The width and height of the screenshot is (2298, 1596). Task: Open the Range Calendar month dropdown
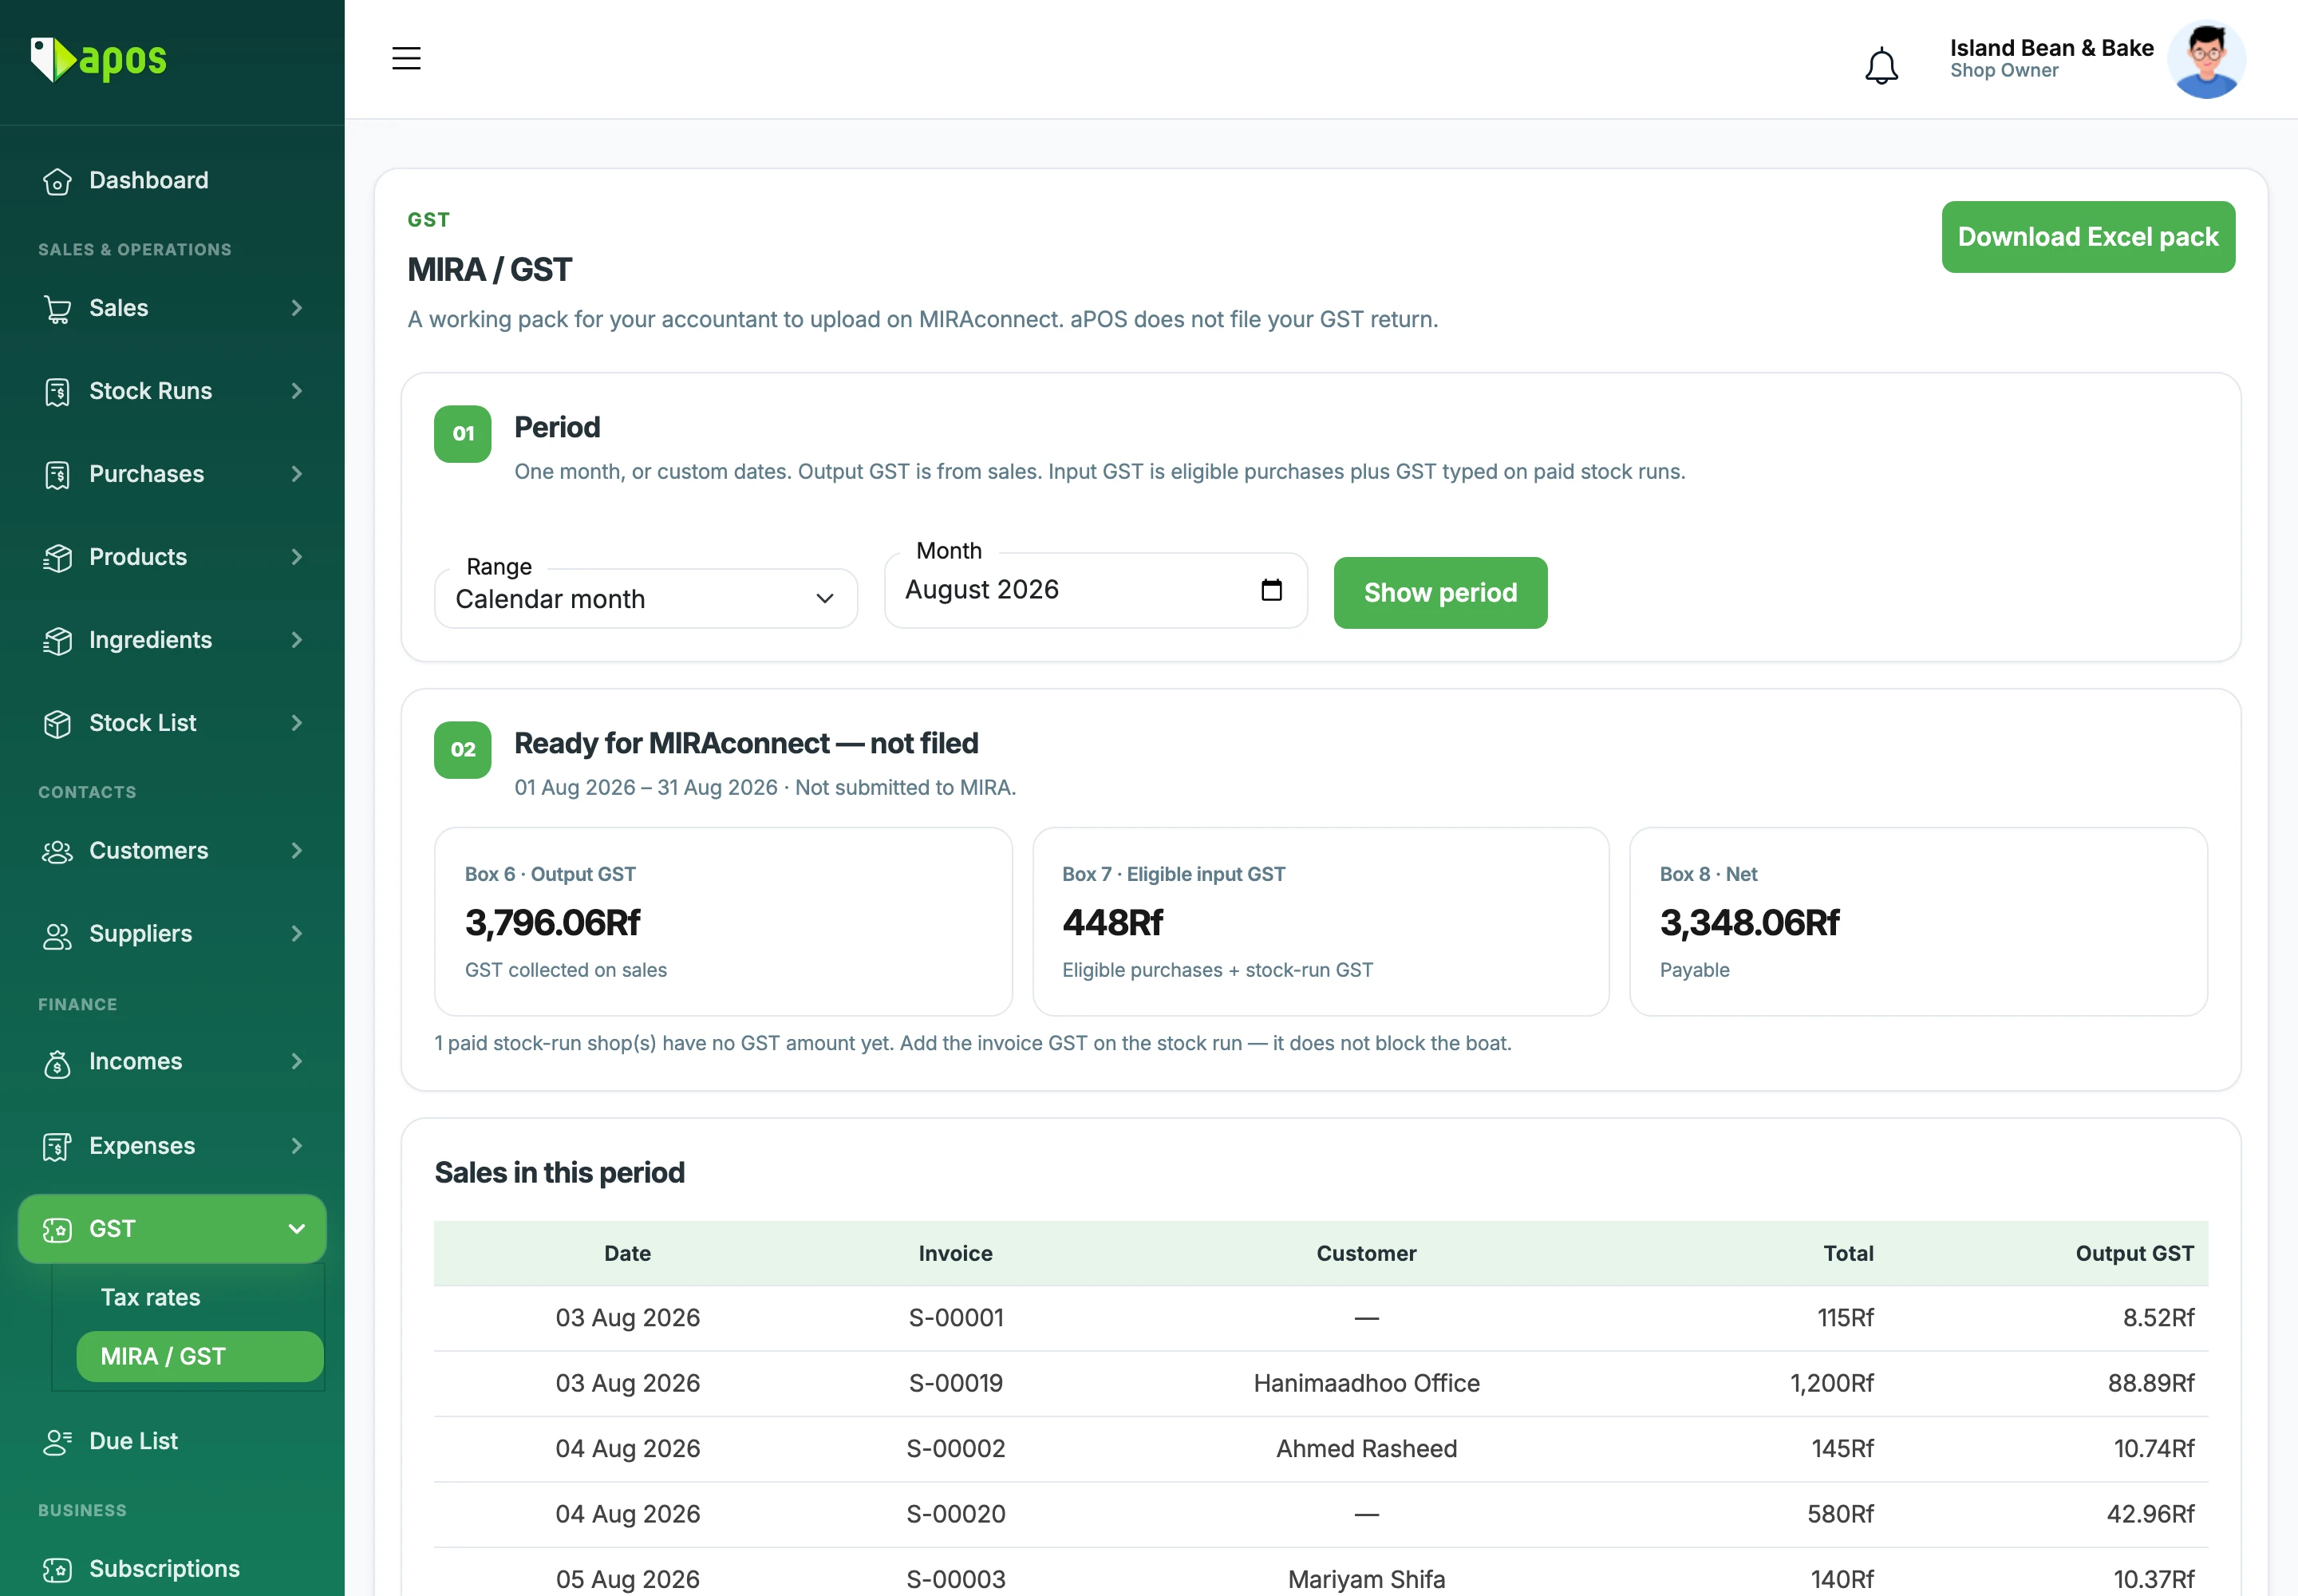[646, 599]
